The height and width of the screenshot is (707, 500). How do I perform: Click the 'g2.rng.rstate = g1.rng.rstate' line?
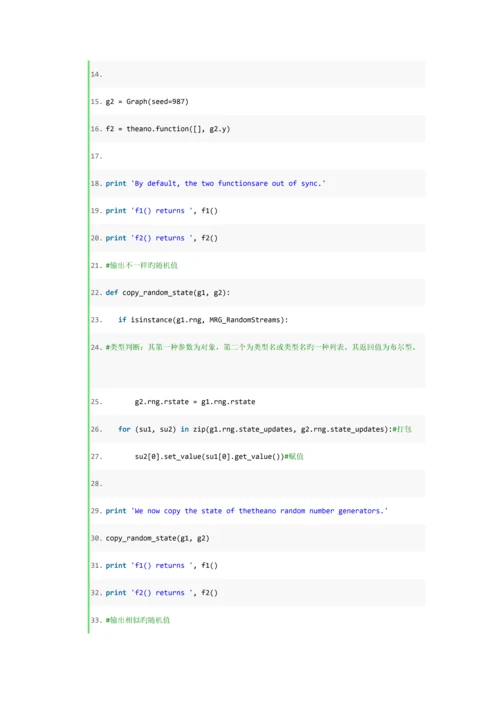click(x=195, y=402)
